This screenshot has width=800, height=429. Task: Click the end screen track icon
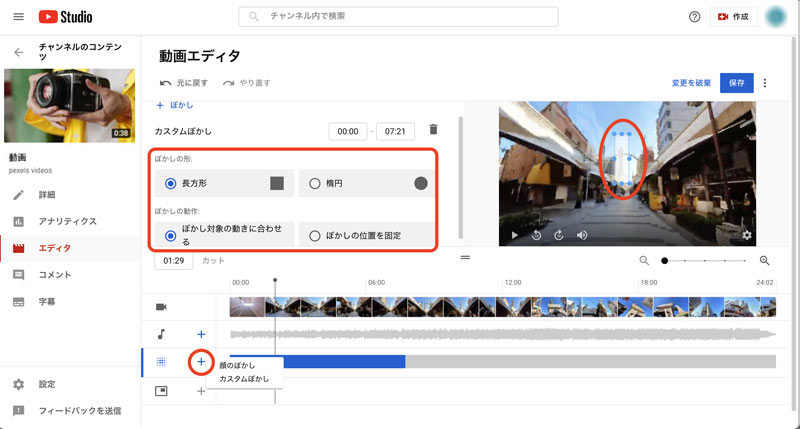(161, 391)
